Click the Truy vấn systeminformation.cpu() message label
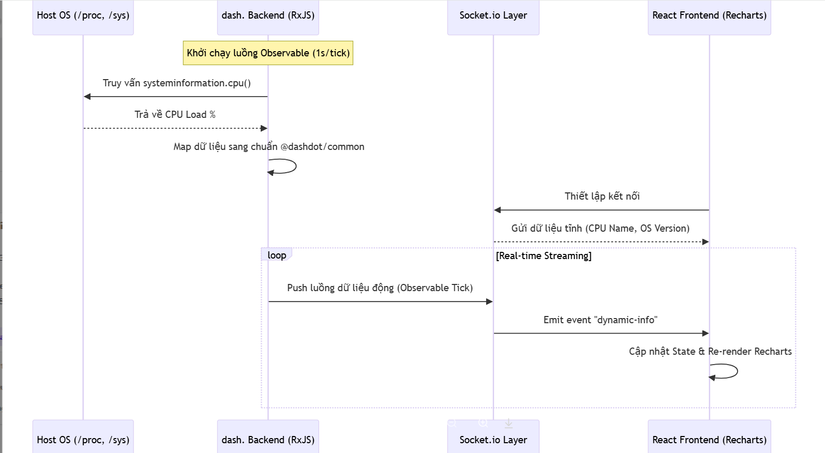Image resolution: width=825 pixels, height=453 pixels. [176, 83]
